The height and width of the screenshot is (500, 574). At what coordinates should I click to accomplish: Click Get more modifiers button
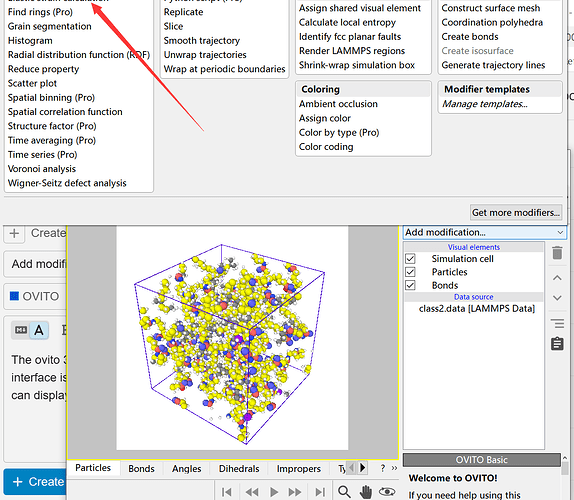point(516,212)
